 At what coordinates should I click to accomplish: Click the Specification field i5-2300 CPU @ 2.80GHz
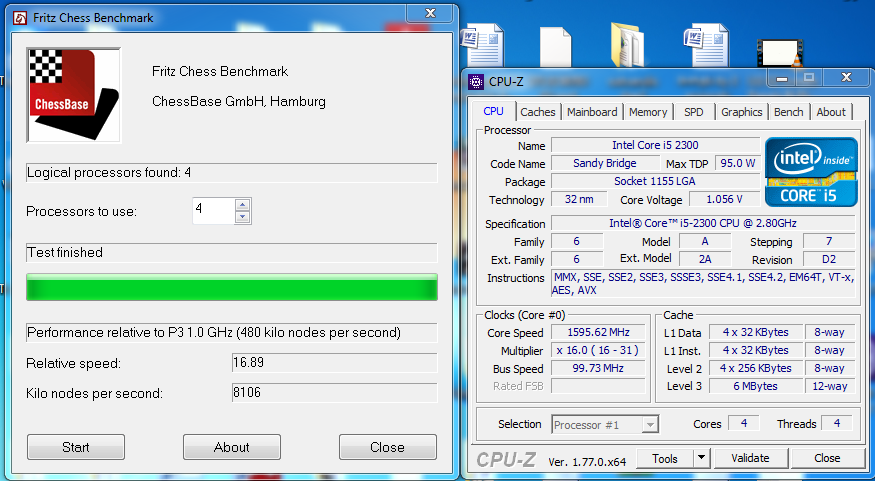coord(703,223)
